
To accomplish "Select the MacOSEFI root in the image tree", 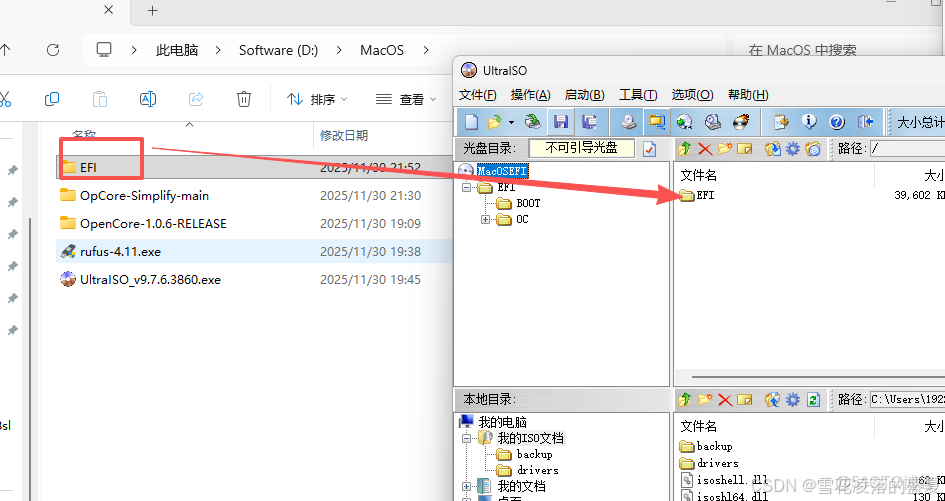I will pos(502,171).
